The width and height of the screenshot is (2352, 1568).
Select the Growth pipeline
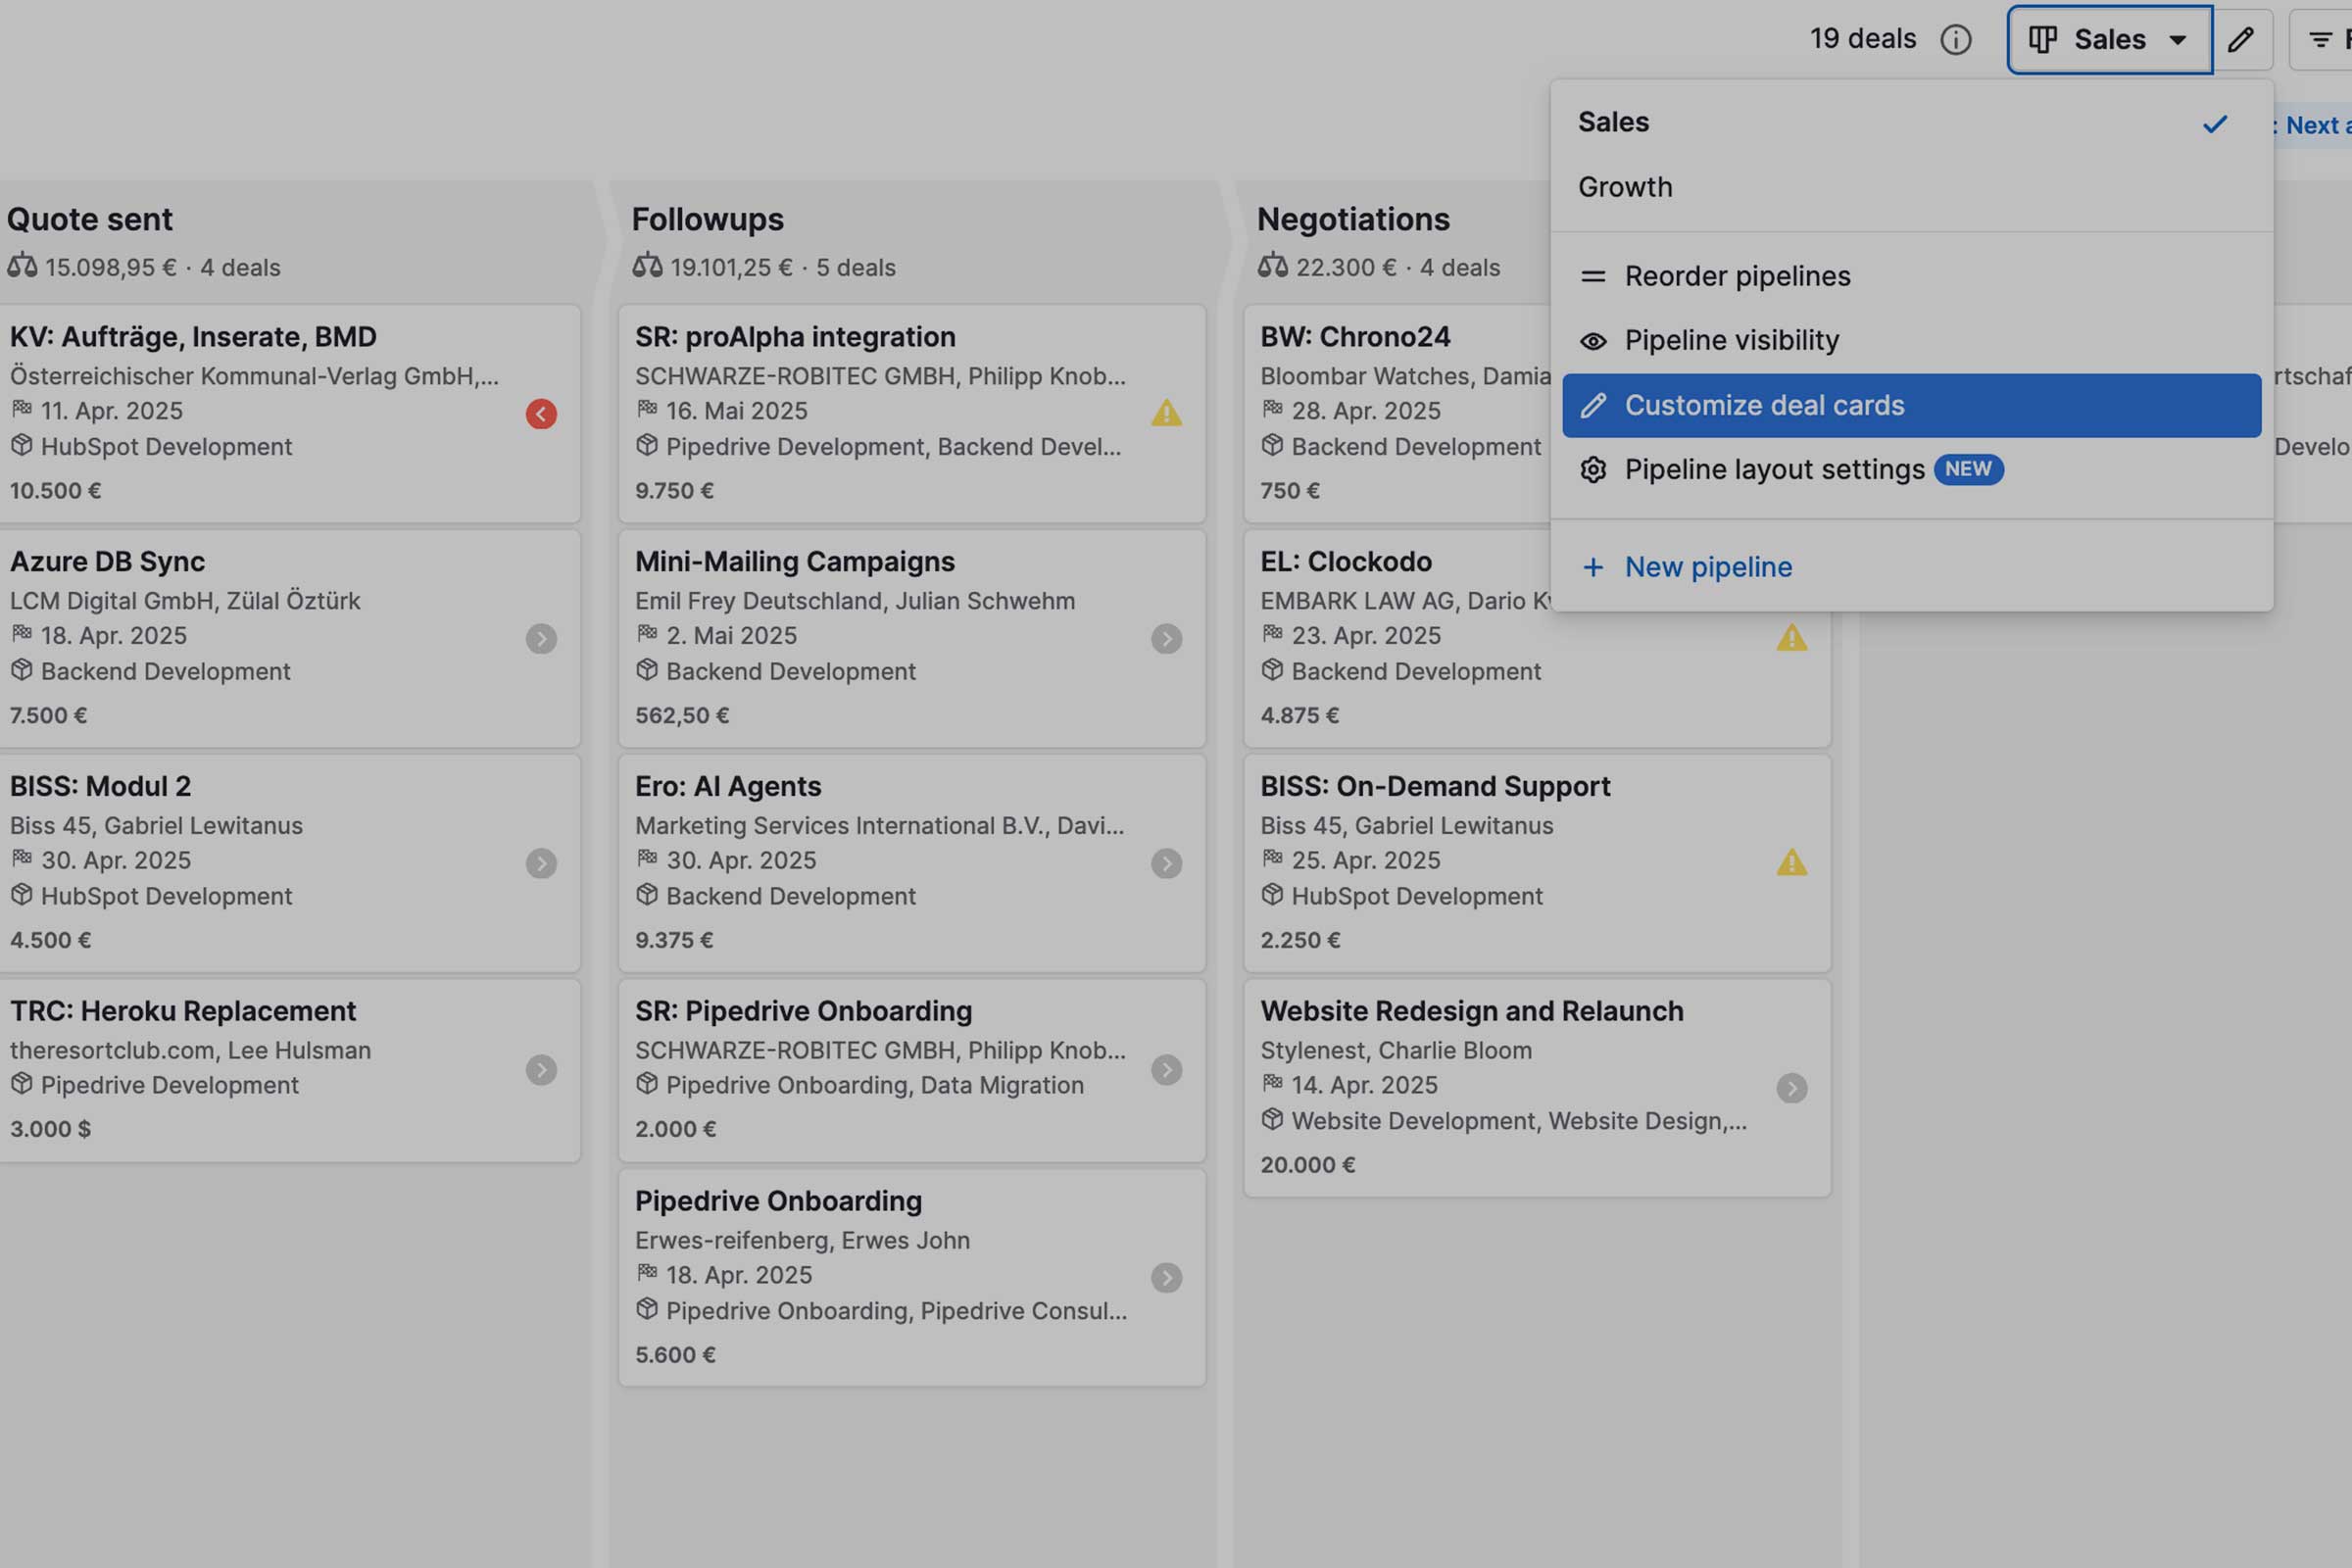(x=1625, y=186)
